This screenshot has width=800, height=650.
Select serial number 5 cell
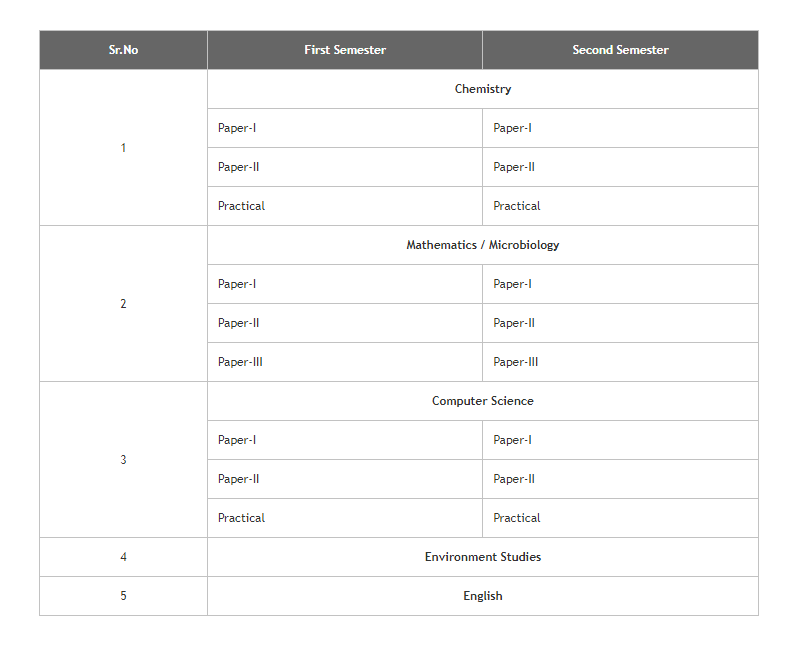123,596
